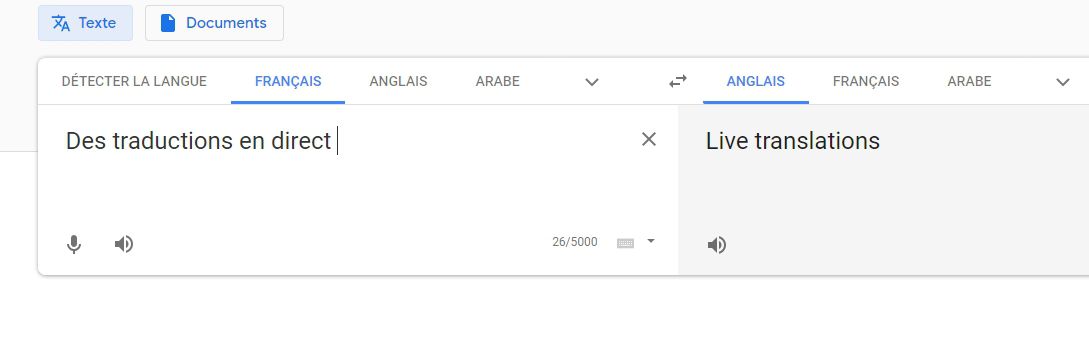The width and height of the screenshot is (1089, 361).
Task: Swap source and target languages
Action: [x=678, y=81]
